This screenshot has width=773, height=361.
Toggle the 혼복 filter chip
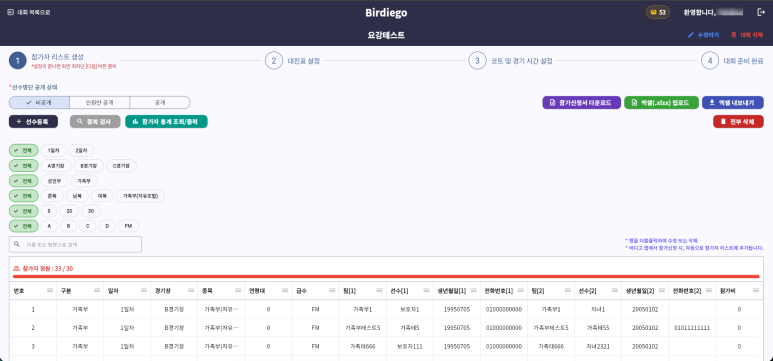(x=52, y=196)
